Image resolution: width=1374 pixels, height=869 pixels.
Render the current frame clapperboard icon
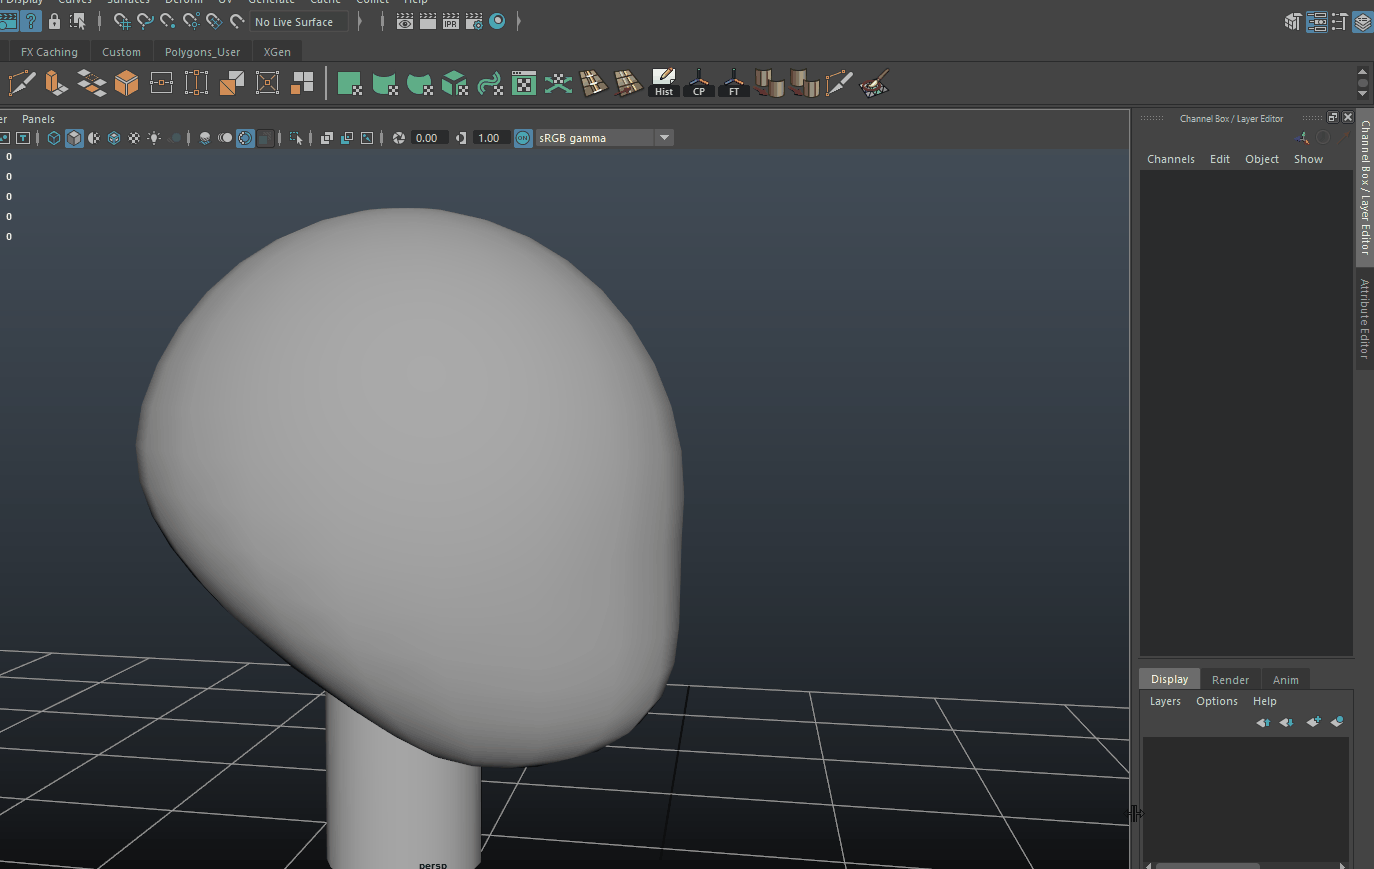coord(428,21)
